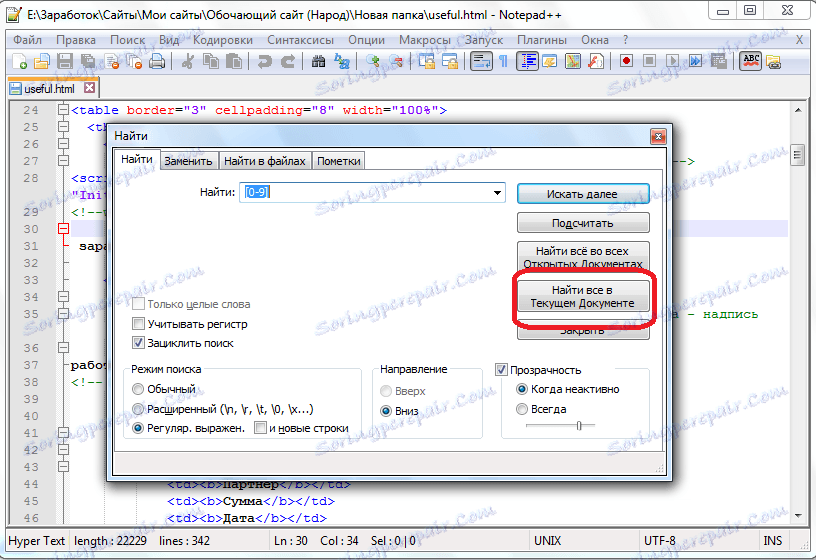Click Найти все в Текущем Документе
Viewport: 816px width, 560px height.
[583, 296]
